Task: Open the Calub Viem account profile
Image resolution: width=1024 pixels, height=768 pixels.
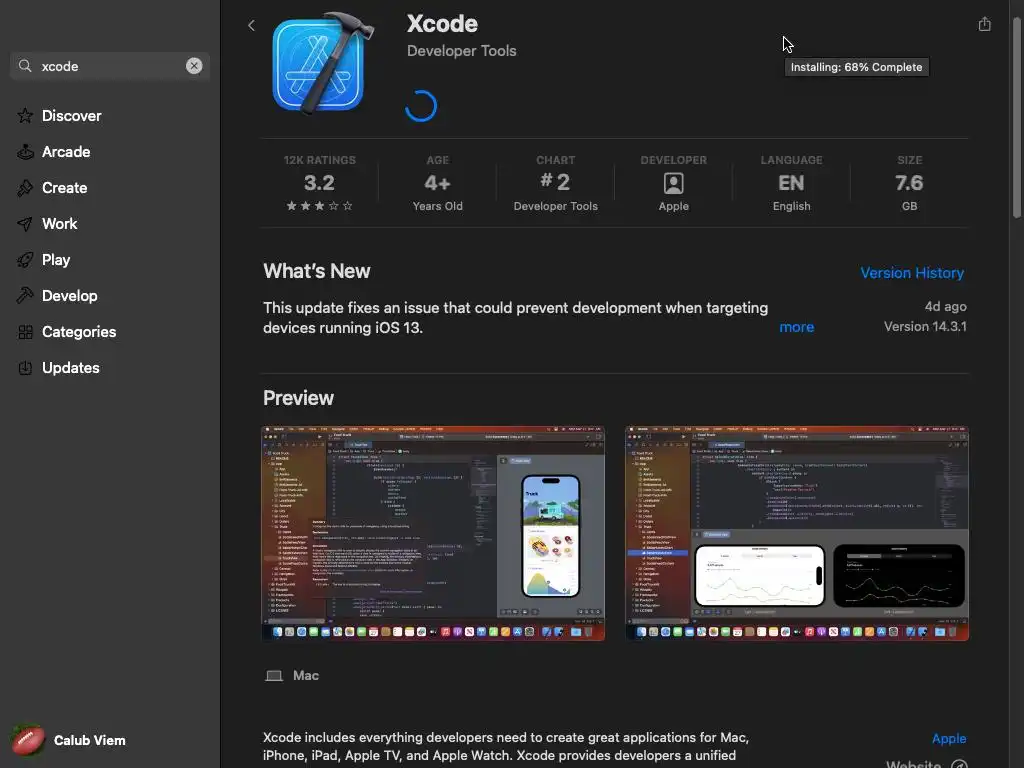Action: pos(69,740)
